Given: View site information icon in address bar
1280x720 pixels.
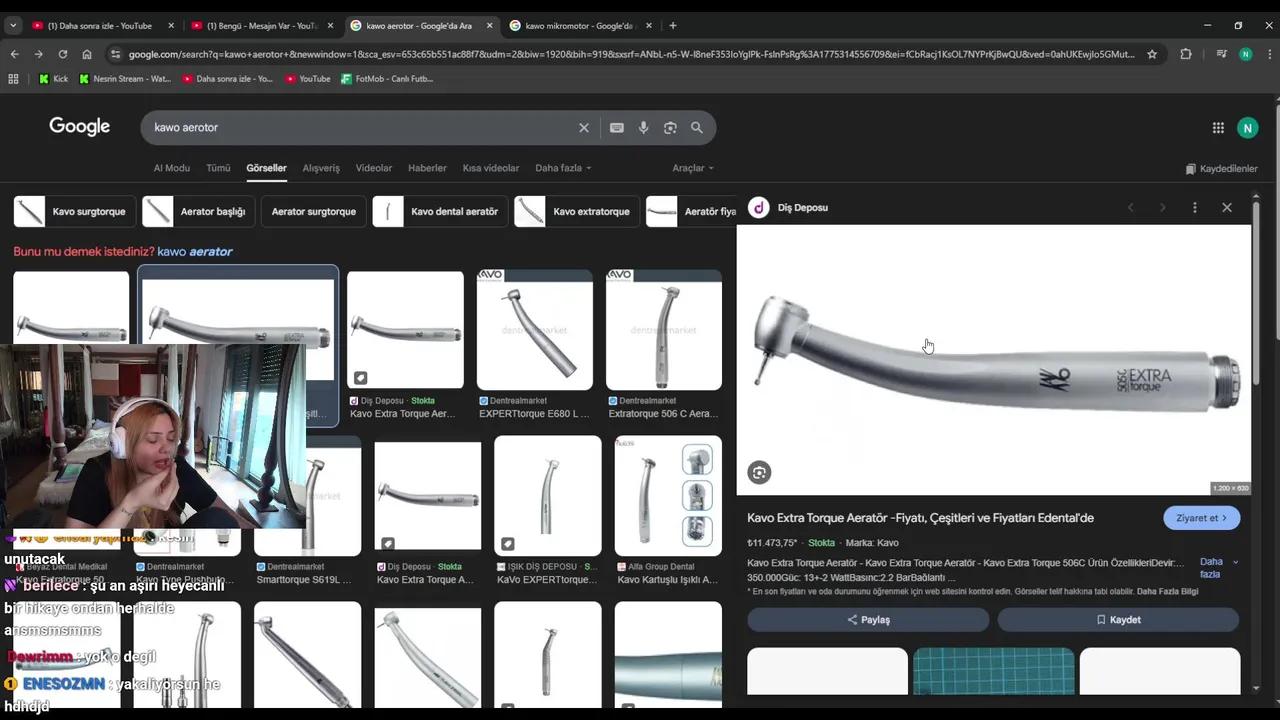Looking at the screenshot, I should tap(115, 54).
